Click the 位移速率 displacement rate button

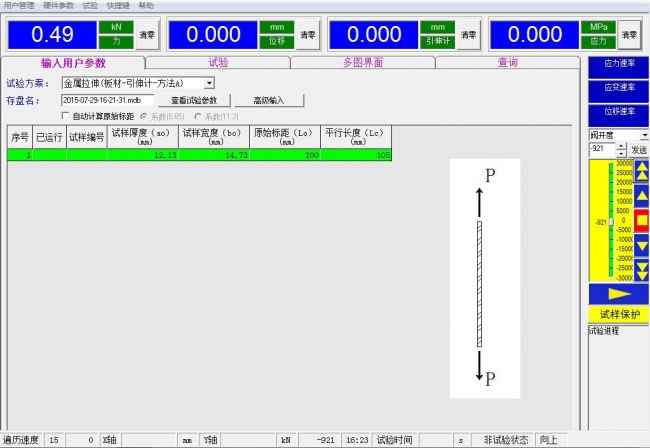click(618, 116)
